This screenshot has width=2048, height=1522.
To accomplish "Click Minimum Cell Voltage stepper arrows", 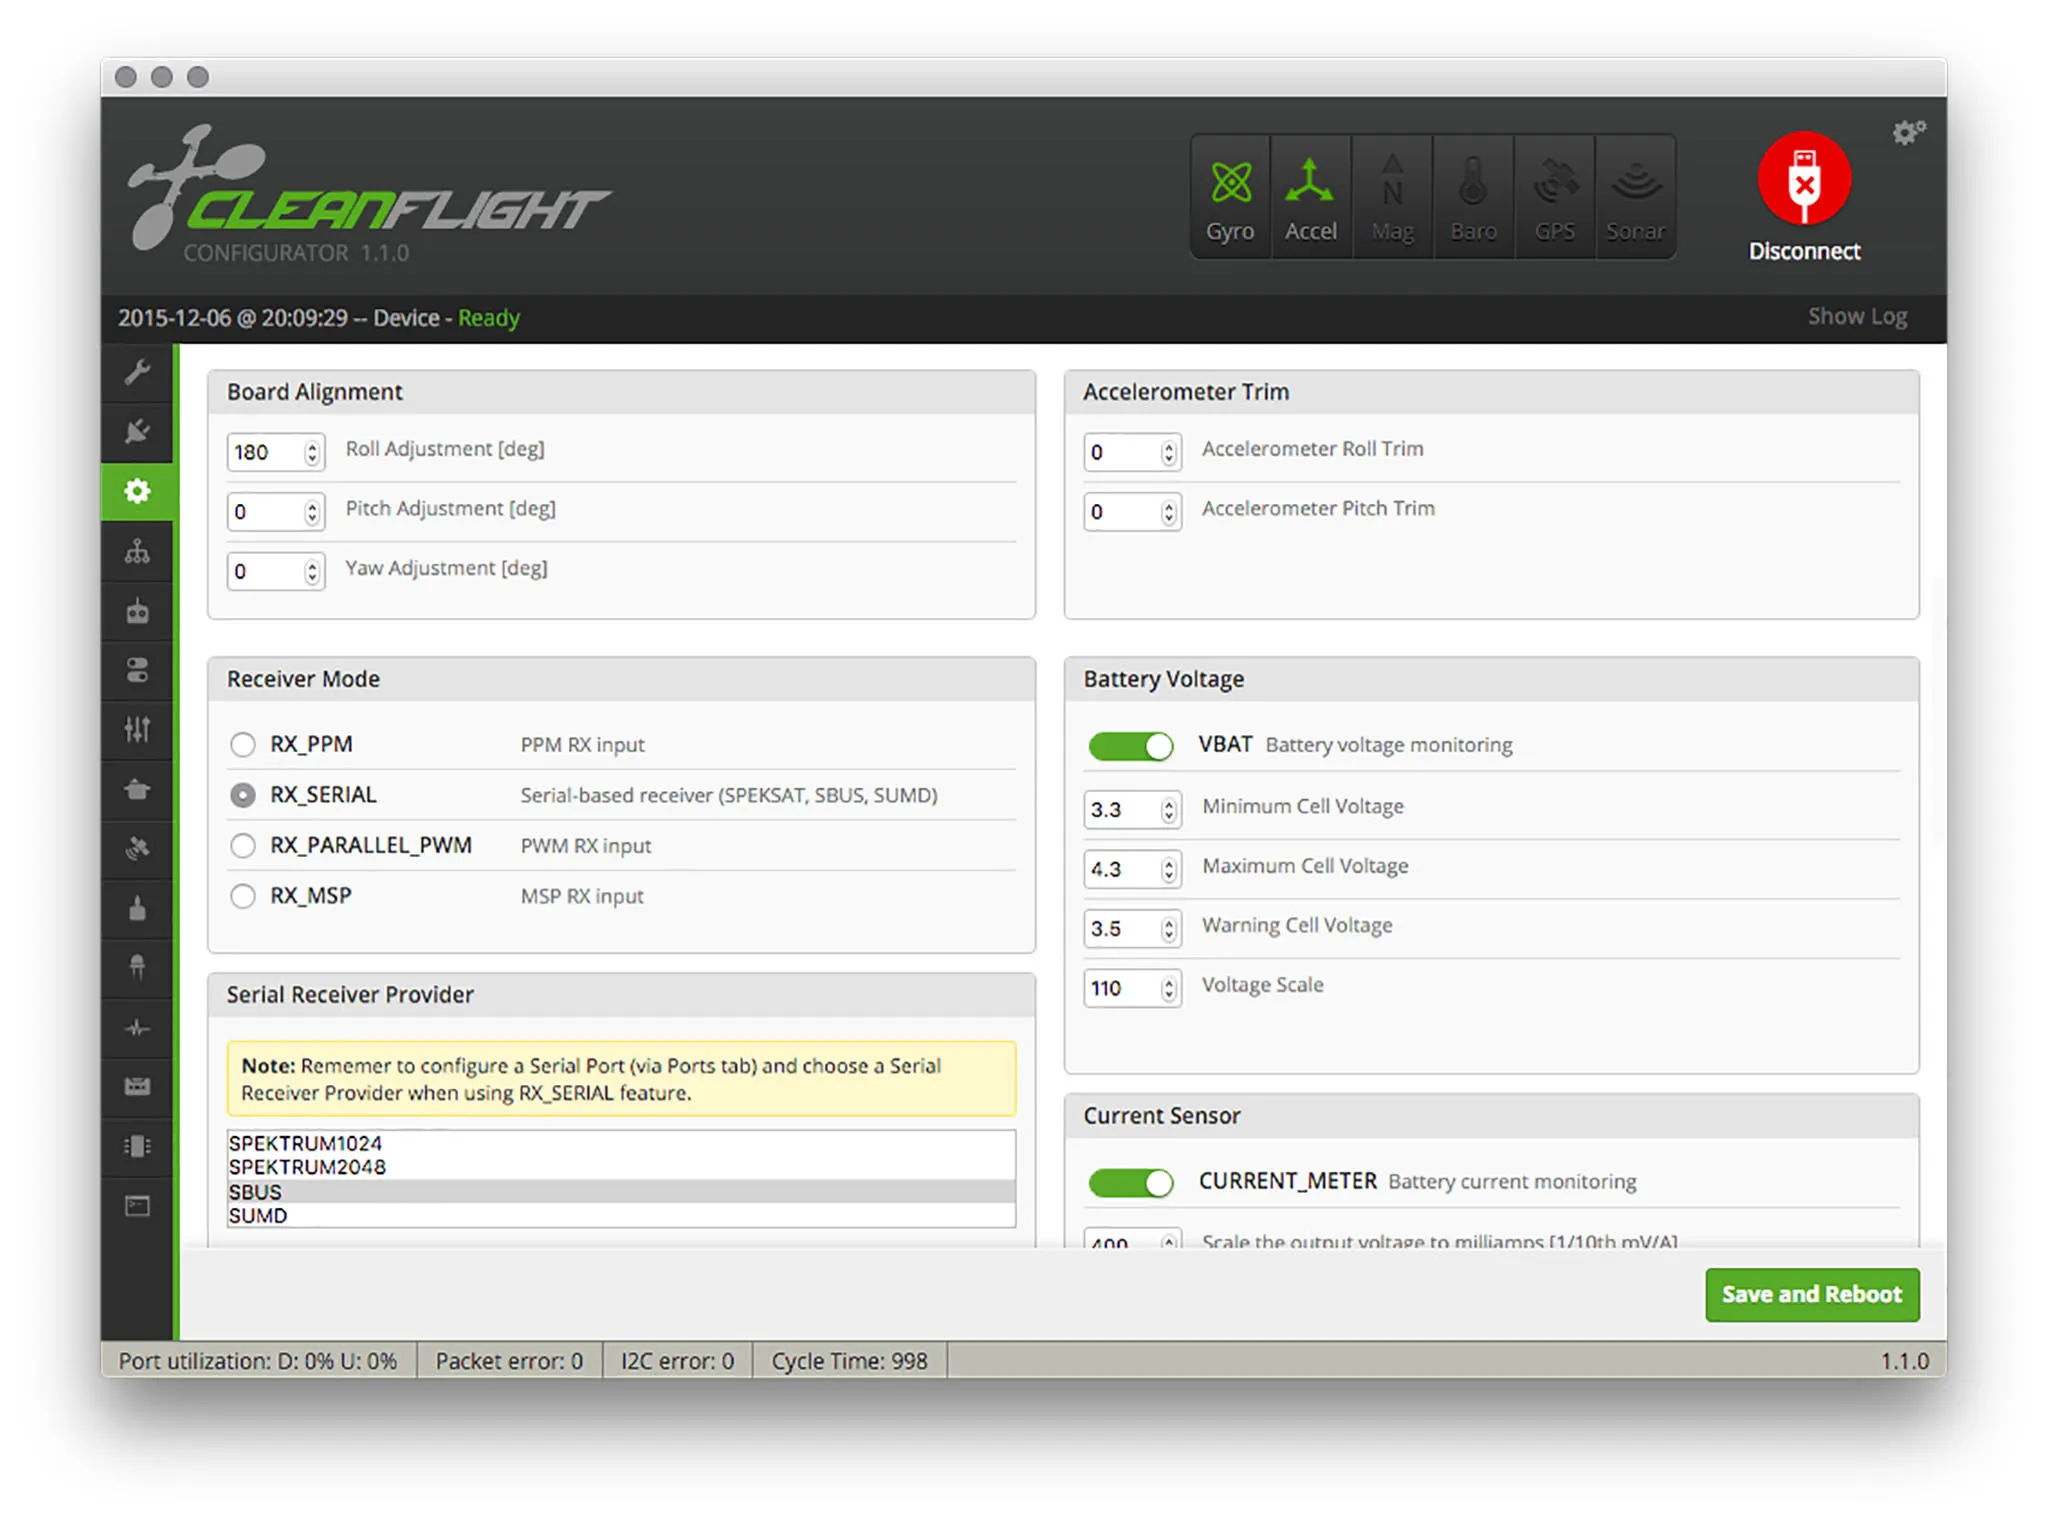I will coord(1168,809).
